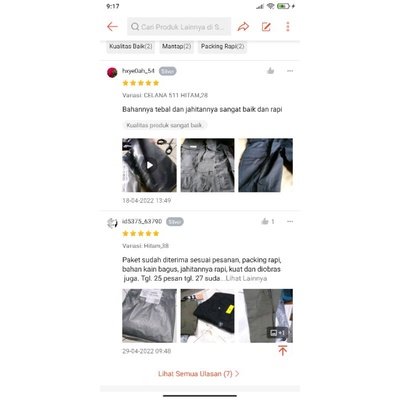Play the video in the first review
The width and height of the screenshot is (400, 400).
(x=149, y=165)
